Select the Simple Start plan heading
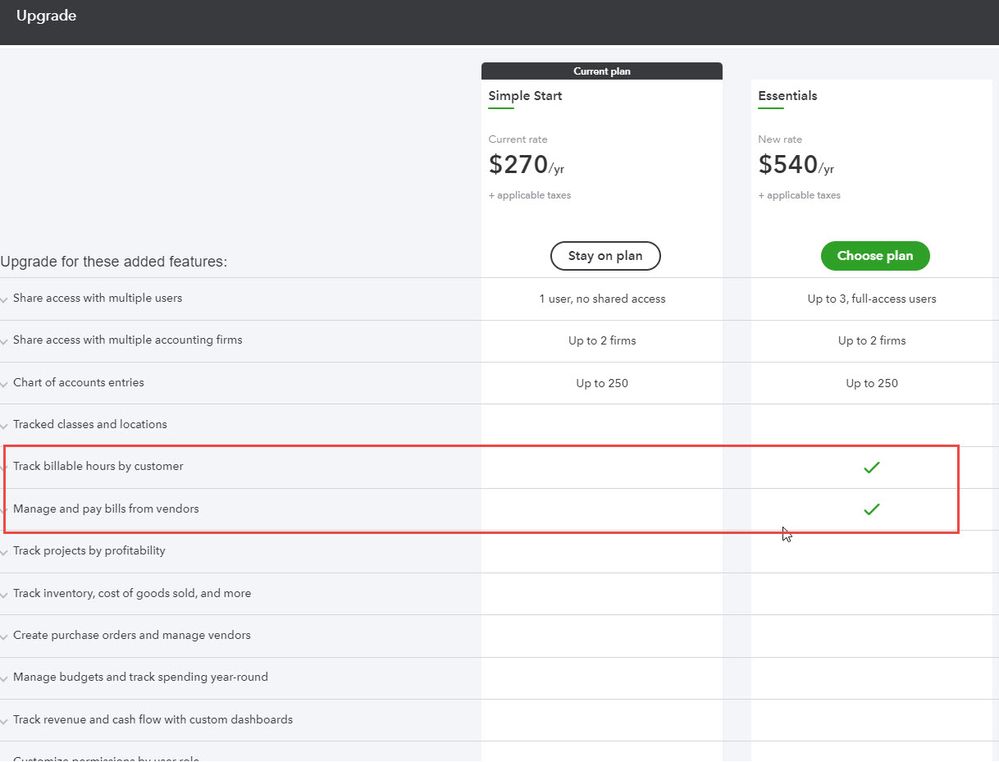Viewport: 999px width, 762px height. pyautogui.click(x=525, y=96)
